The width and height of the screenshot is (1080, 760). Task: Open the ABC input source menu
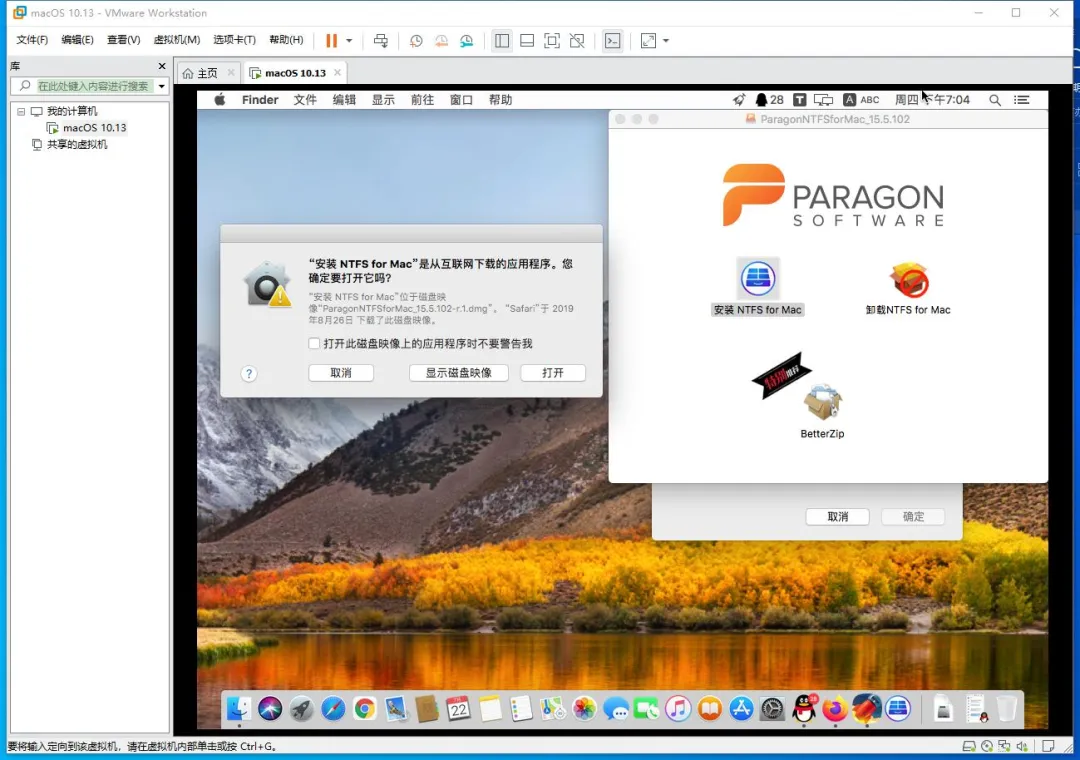(x=862, y=100)
